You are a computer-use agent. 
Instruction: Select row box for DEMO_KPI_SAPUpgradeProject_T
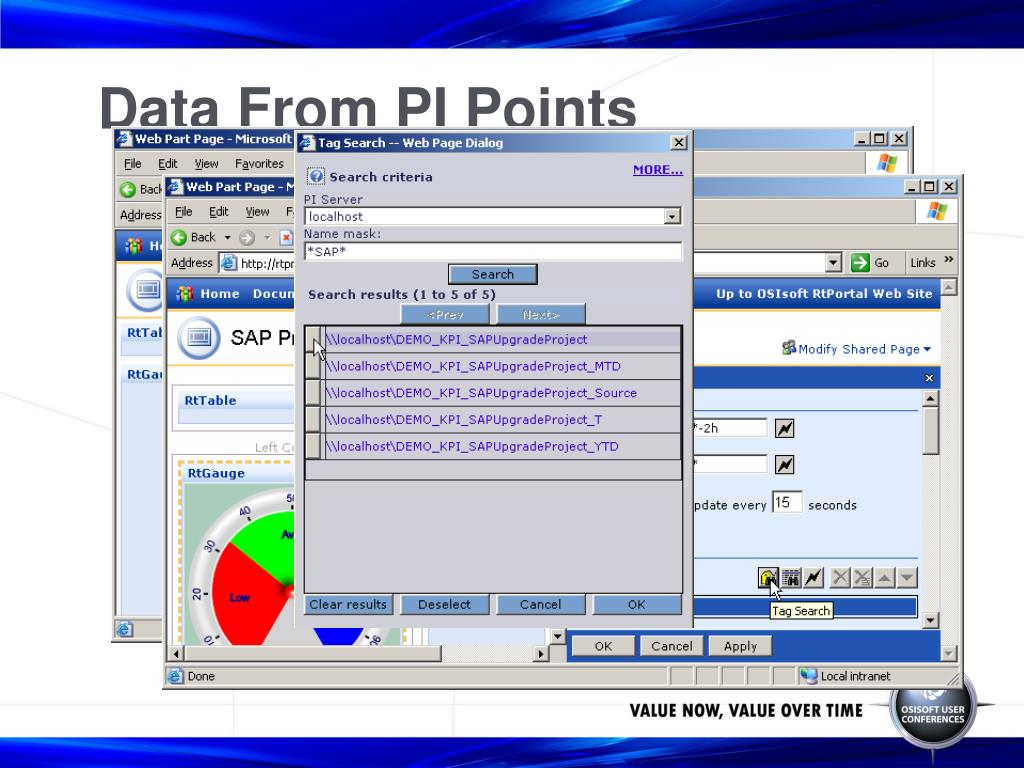point(313,420)
